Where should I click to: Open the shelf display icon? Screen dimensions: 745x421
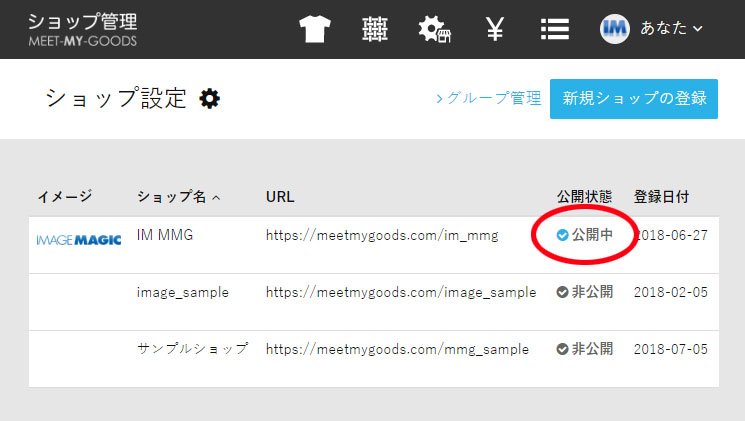[374, 29]
